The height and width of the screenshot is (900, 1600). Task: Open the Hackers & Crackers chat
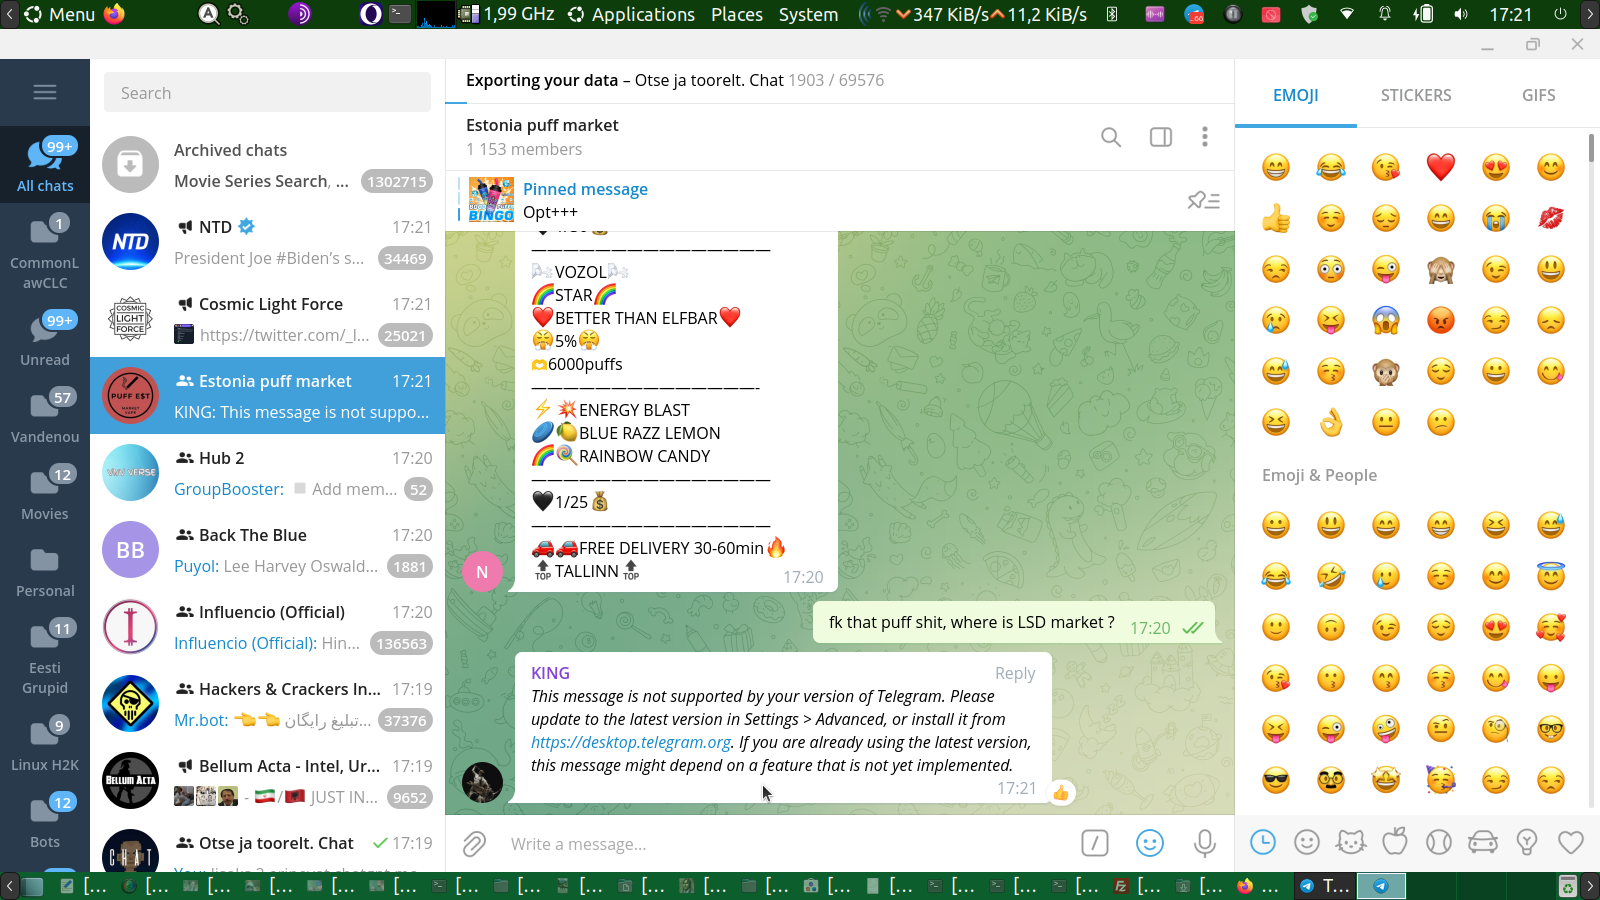(x=268, y=704)
